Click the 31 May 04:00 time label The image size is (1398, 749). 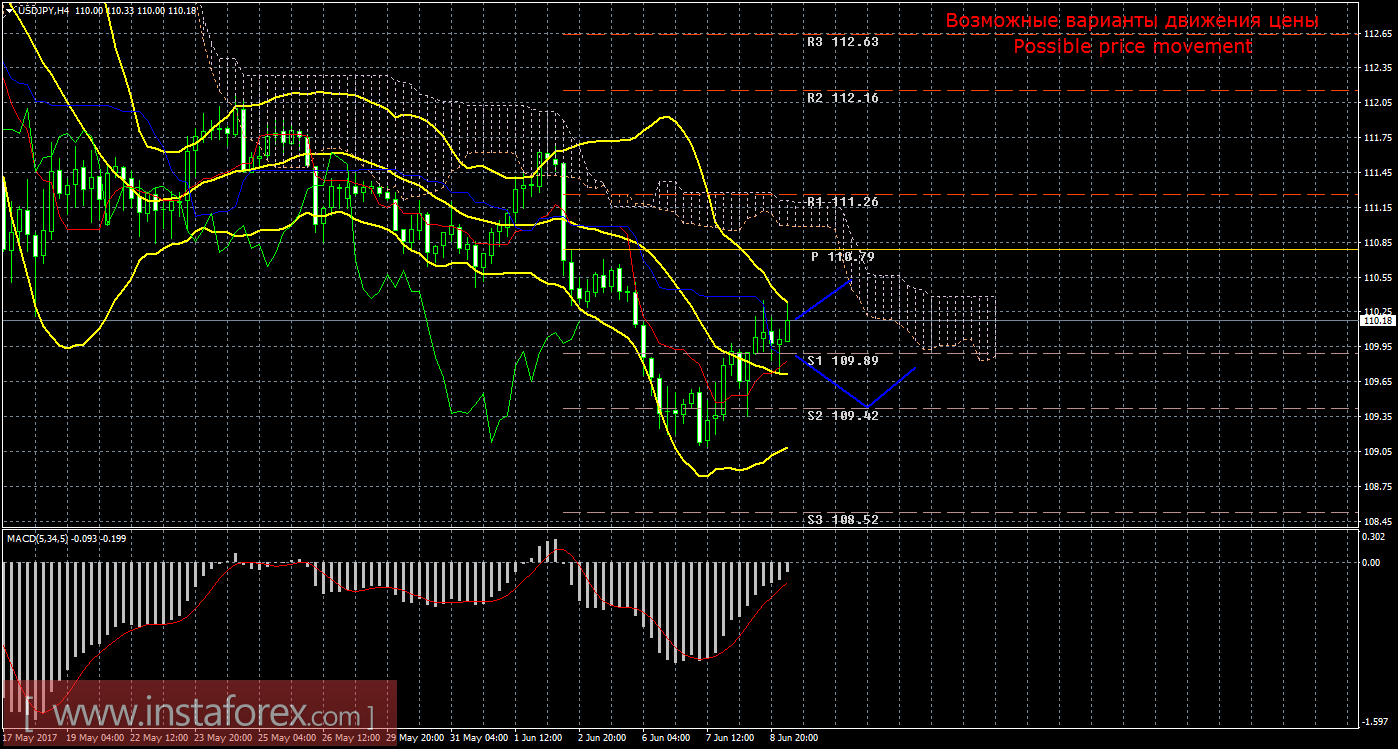(x=481, y=739)
